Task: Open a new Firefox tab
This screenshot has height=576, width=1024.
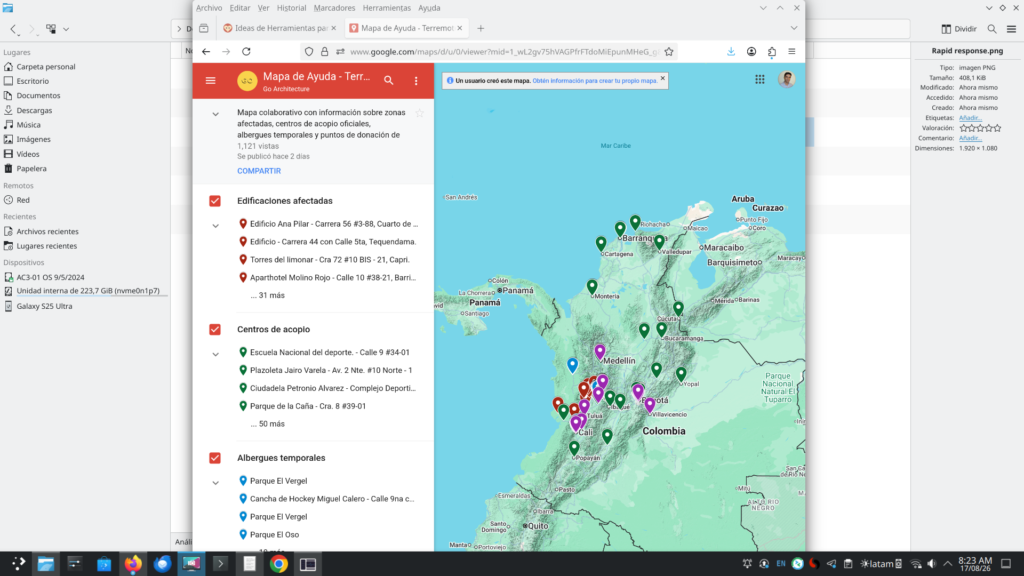Action: click(481, 28)
